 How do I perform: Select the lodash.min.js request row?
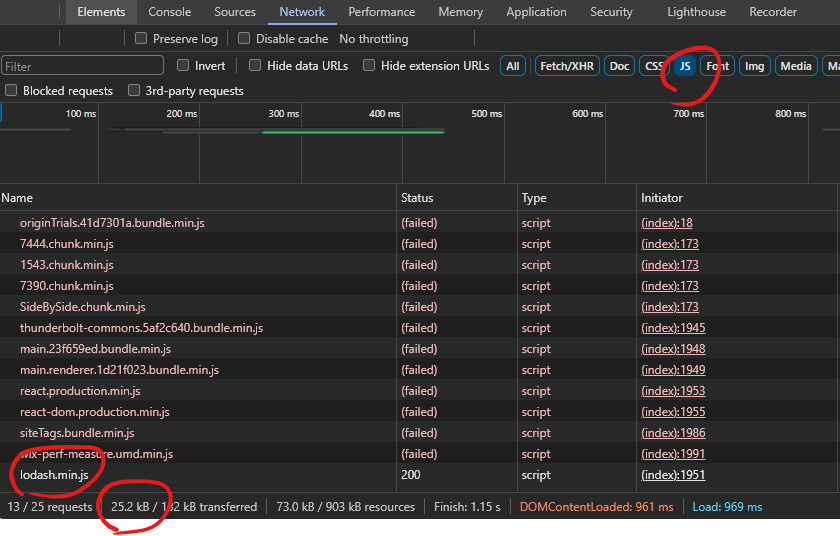pyautogui.click(x=418, y=474)
